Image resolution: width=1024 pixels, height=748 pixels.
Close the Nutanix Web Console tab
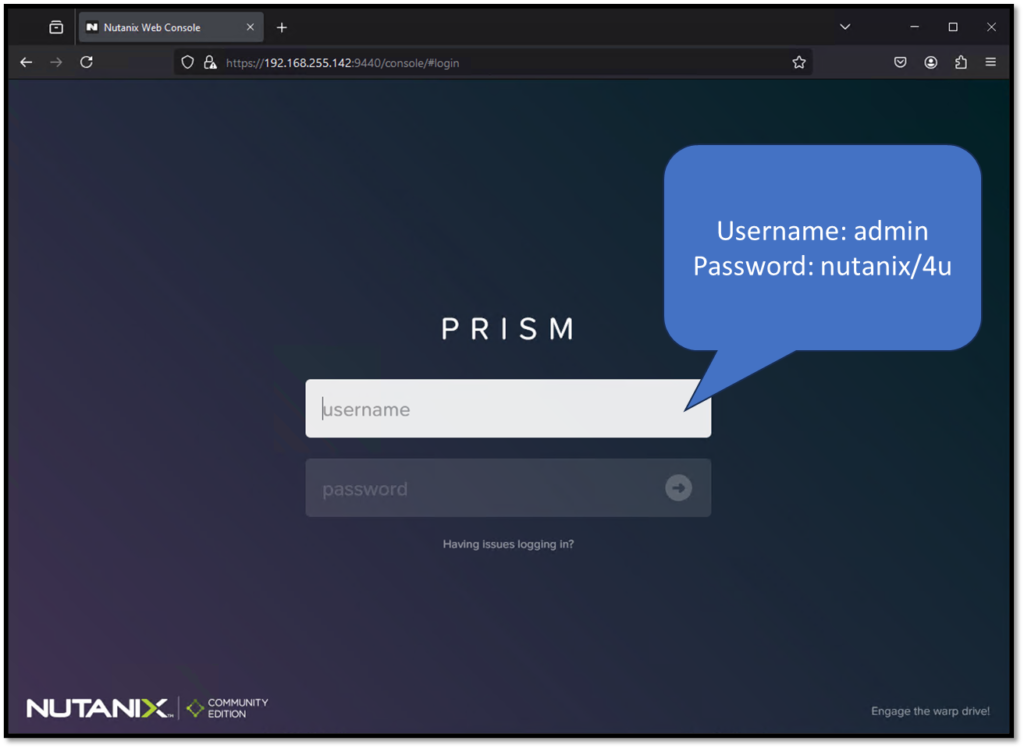250,27
